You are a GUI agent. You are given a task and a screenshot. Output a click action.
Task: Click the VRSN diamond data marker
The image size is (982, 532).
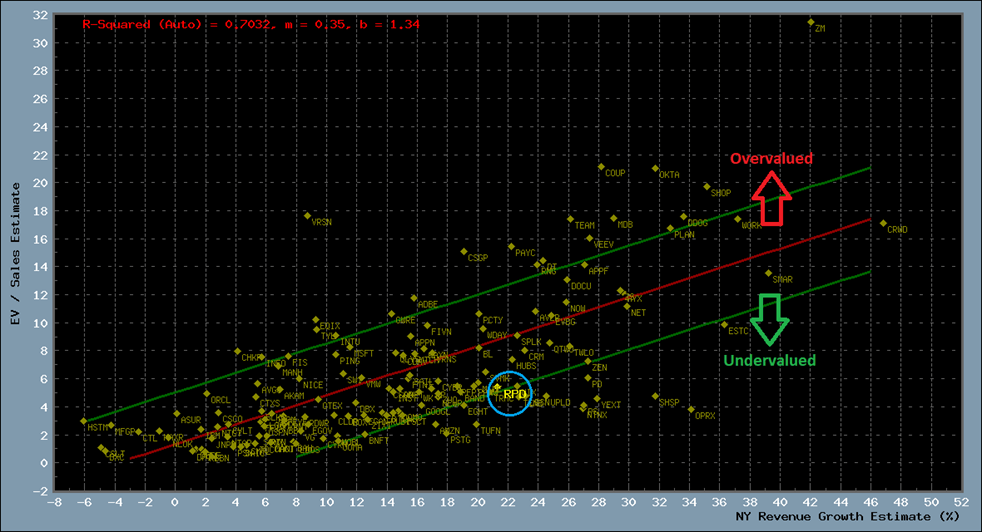308,216
